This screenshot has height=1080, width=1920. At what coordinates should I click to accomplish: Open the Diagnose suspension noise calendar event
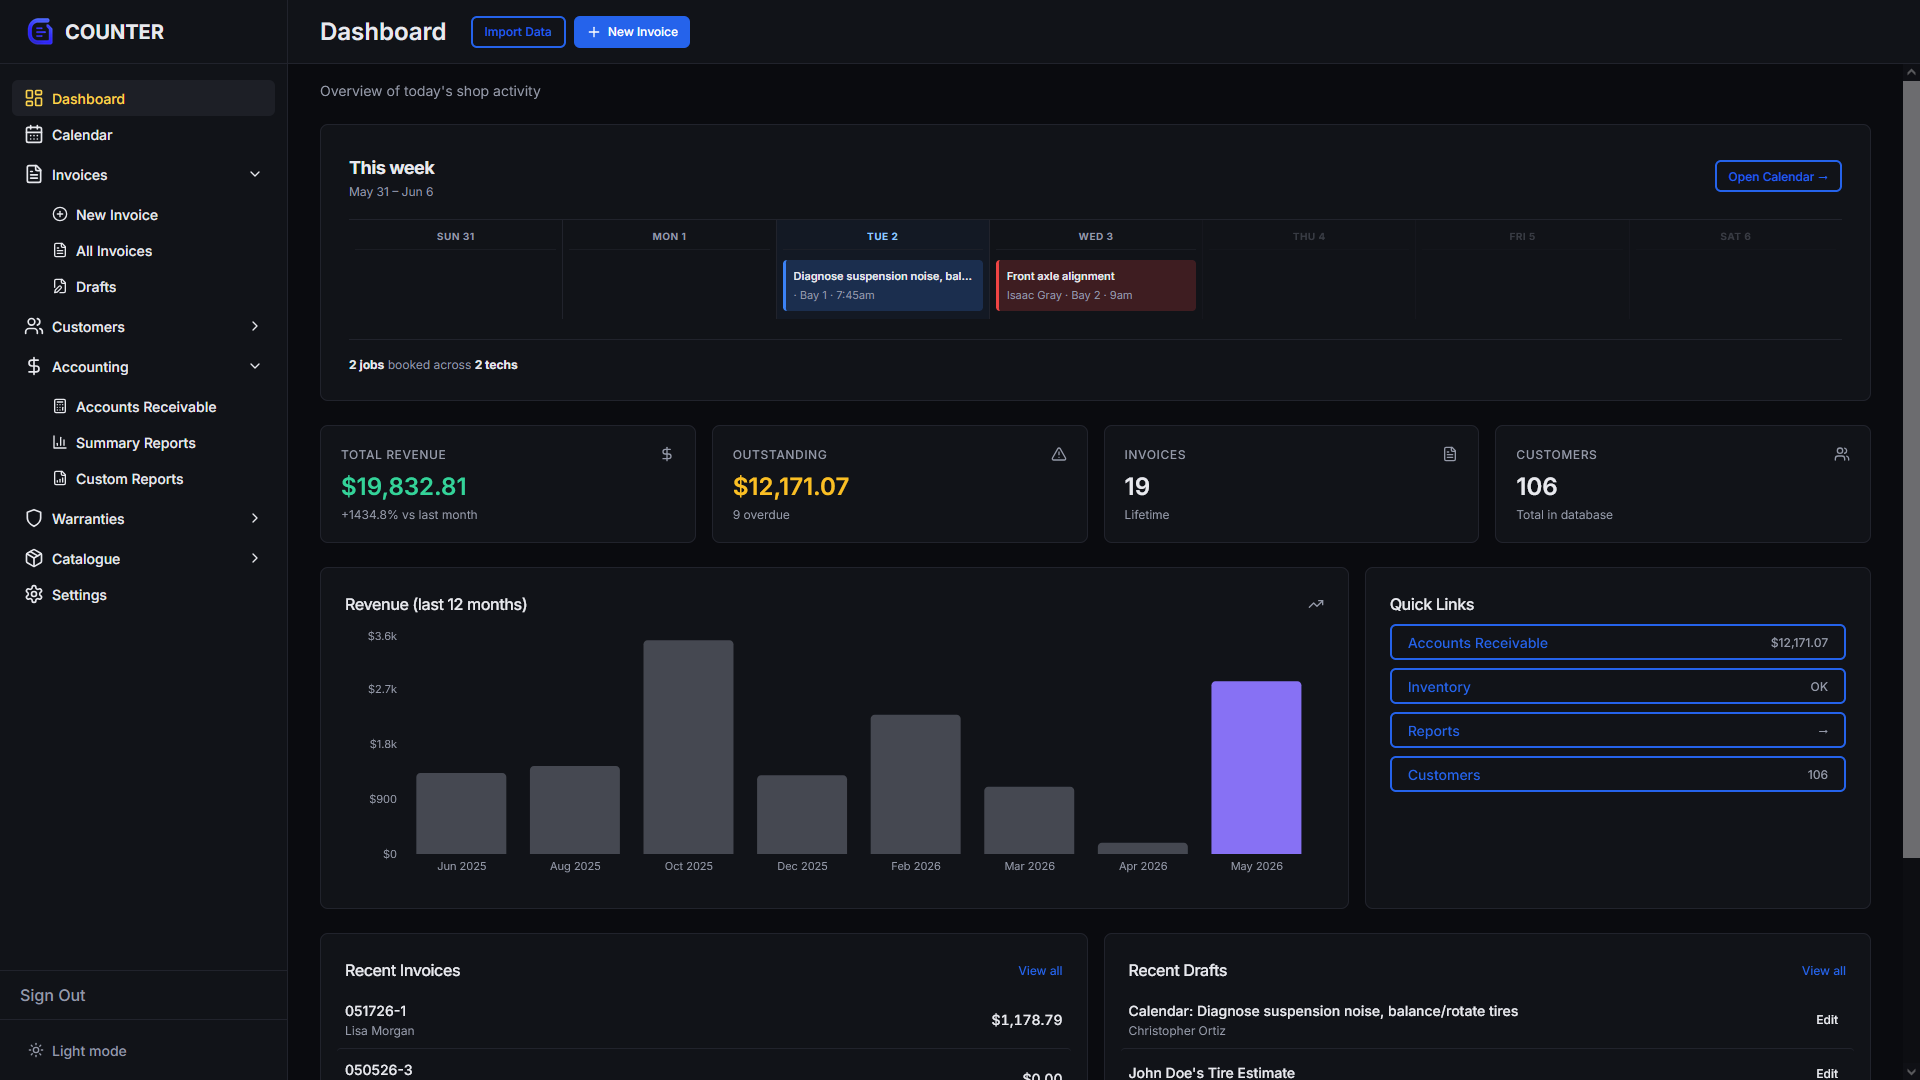pyautogui.click(x=883, y=285)
